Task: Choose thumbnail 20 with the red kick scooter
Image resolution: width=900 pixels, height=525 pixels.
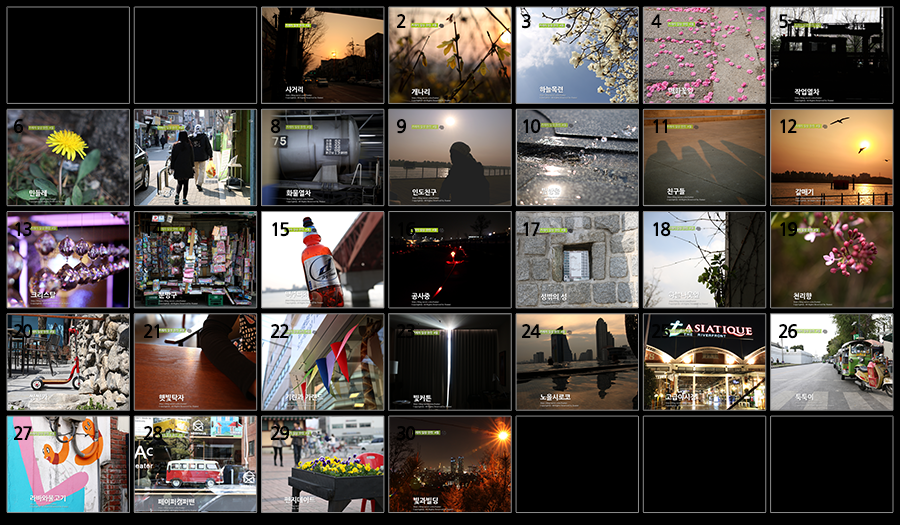Action: tap(68, 362)
